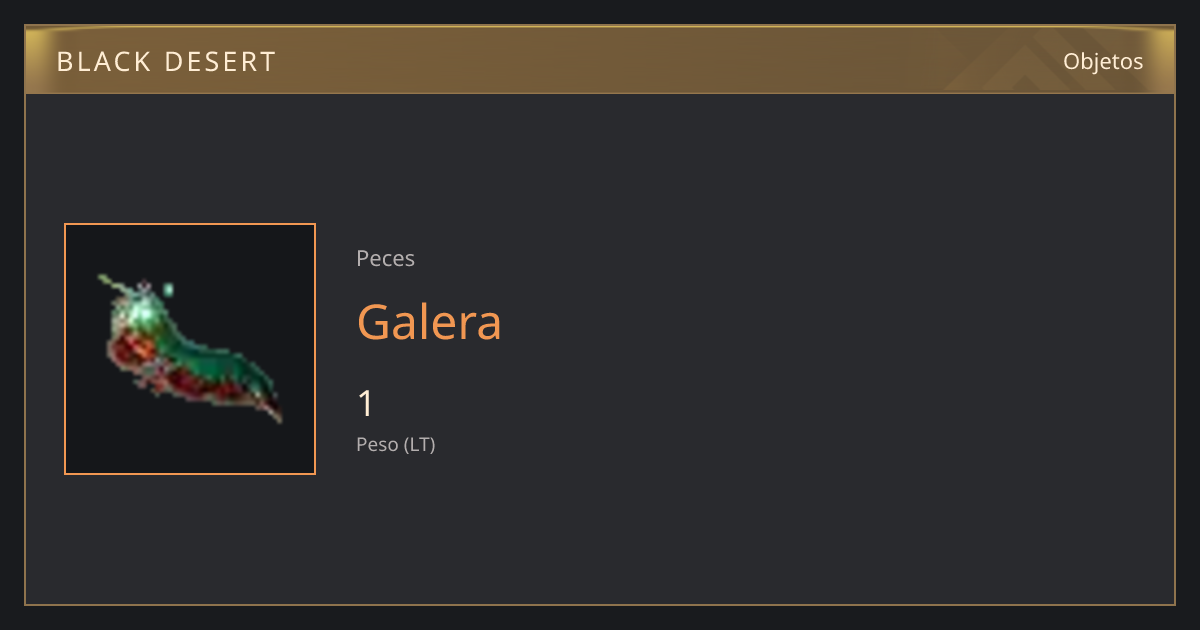
Task: Click the shrimp's antenna tip
Action: pyautogui.click(x=104, y=279)
